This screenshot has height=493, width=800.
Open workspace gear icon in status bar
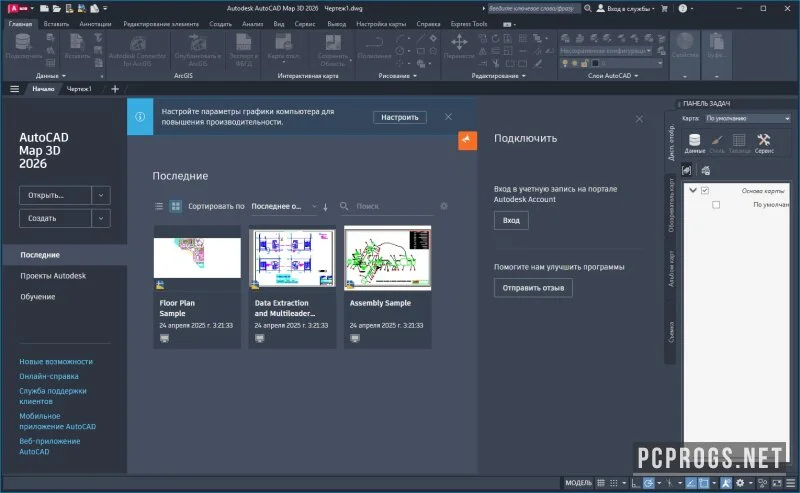(x=740, y=483)
